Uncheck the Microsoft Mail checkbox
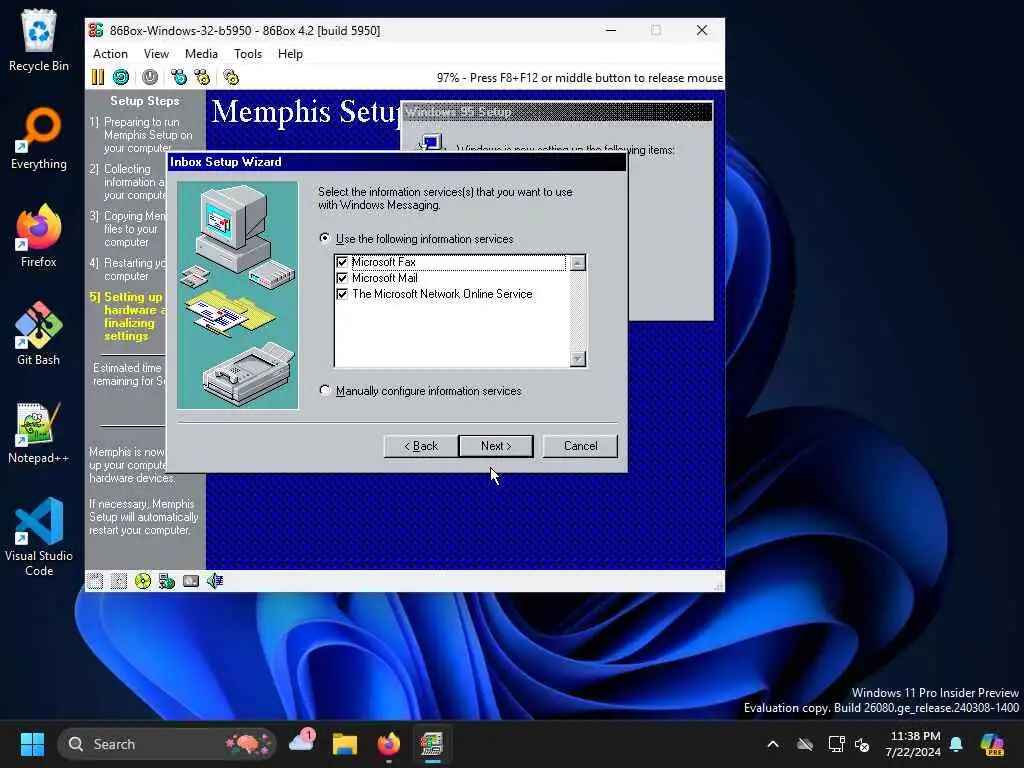1024x768 pixels. pos(342,278)
